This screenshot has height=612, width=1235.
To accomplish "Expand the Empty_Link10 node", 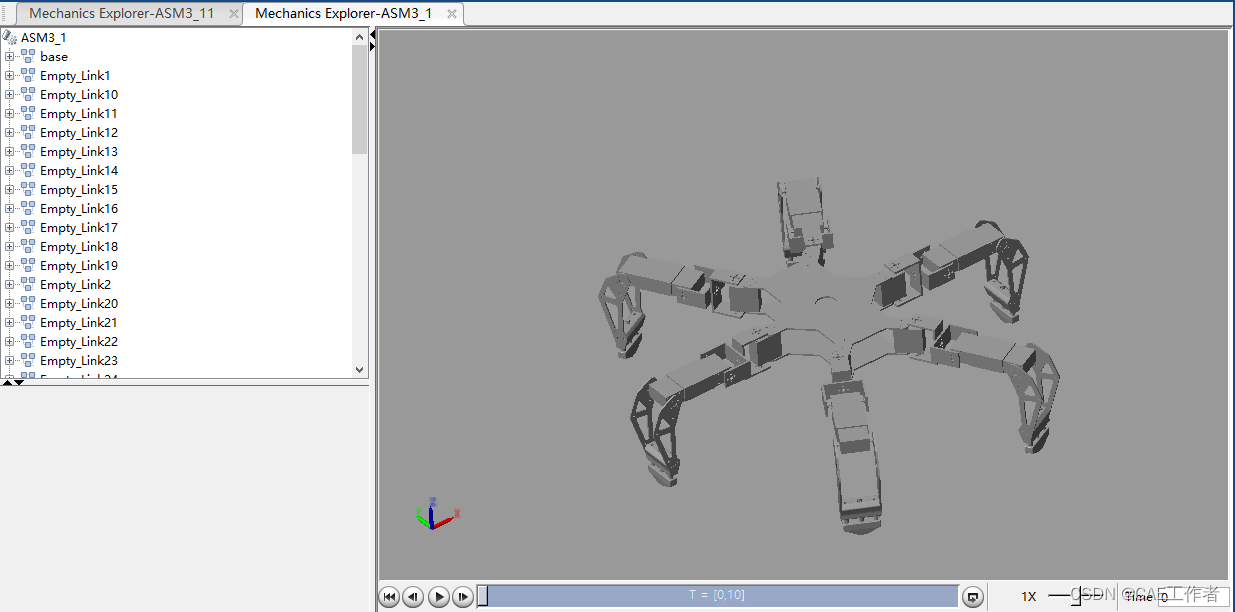I will [9, 95].
